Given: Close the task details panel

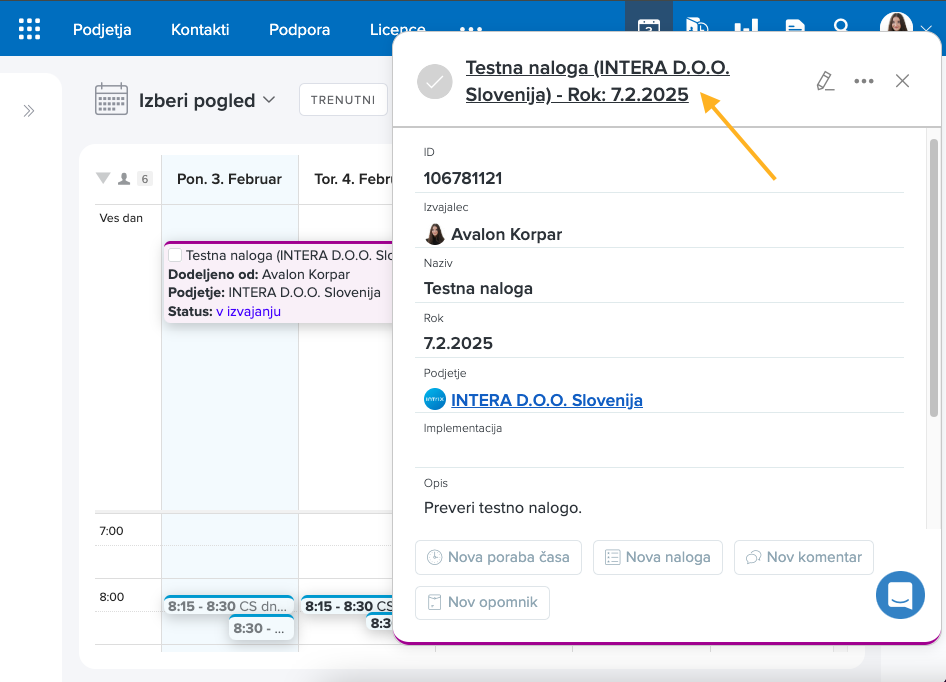Looking at the screenshot, I should (x=902, y=81).
